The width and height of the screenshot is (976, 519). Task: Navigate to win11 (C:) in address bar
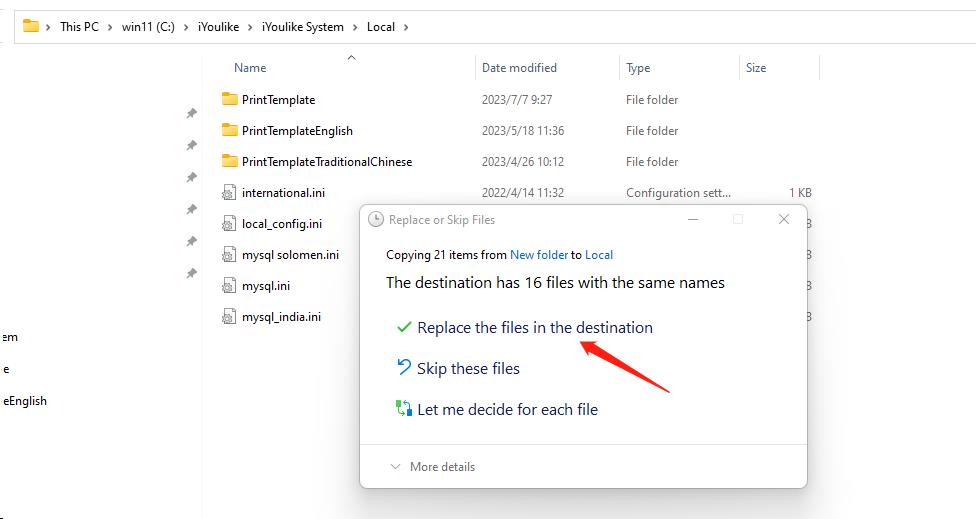tap(148, 27)
